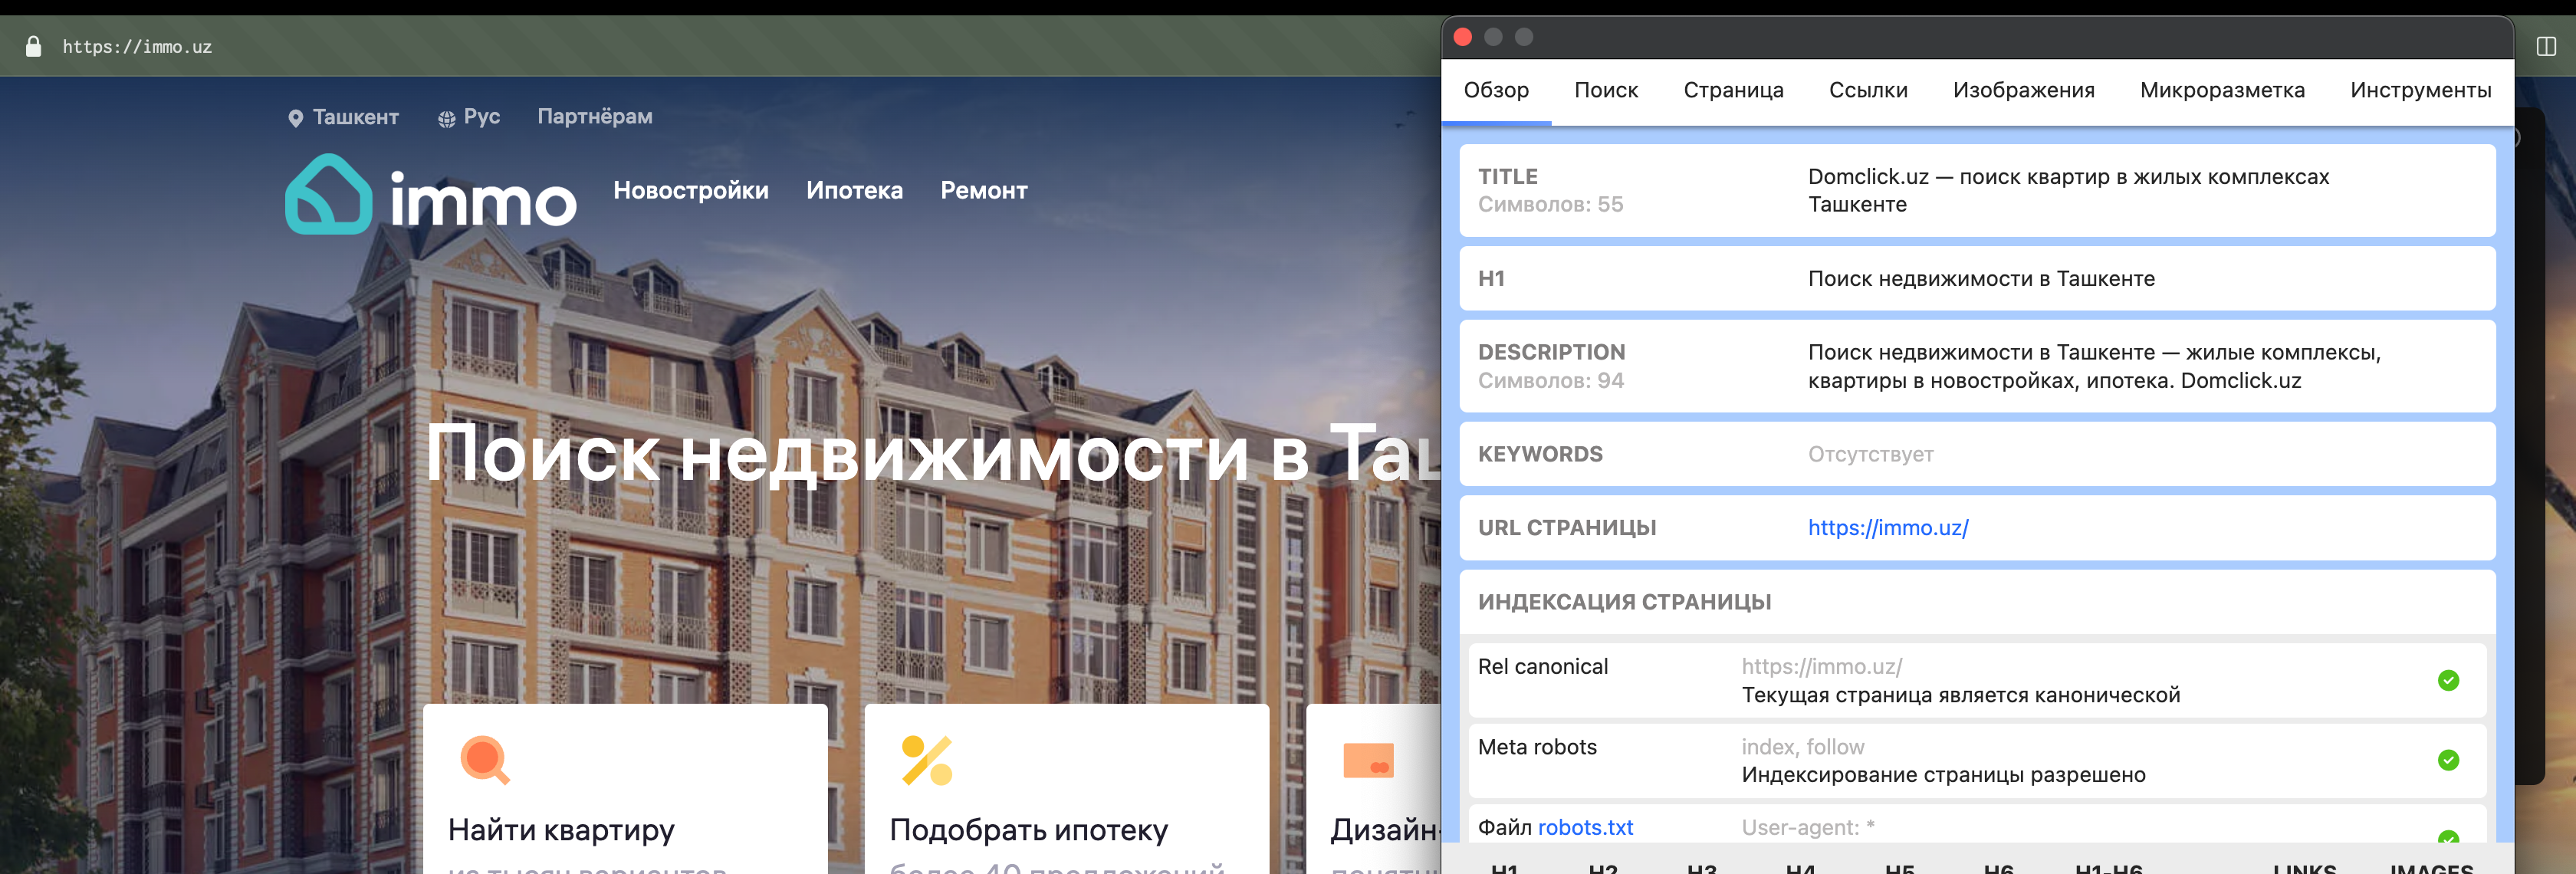Follow the https://immo.uz/ page URL link

[x=1887, y=527]
